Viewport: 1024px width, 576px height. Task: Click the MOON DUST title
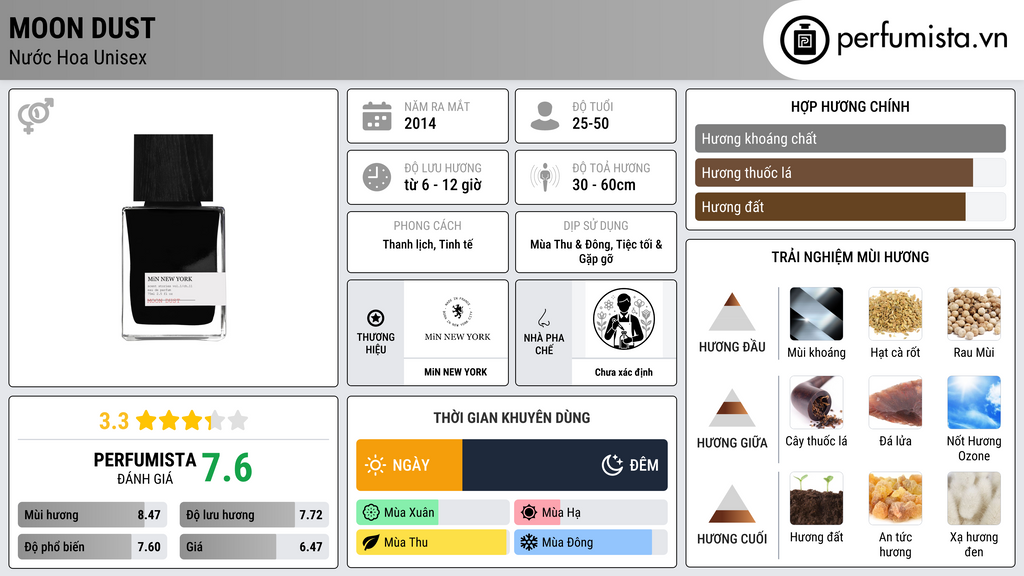click(x=82, y=28)
